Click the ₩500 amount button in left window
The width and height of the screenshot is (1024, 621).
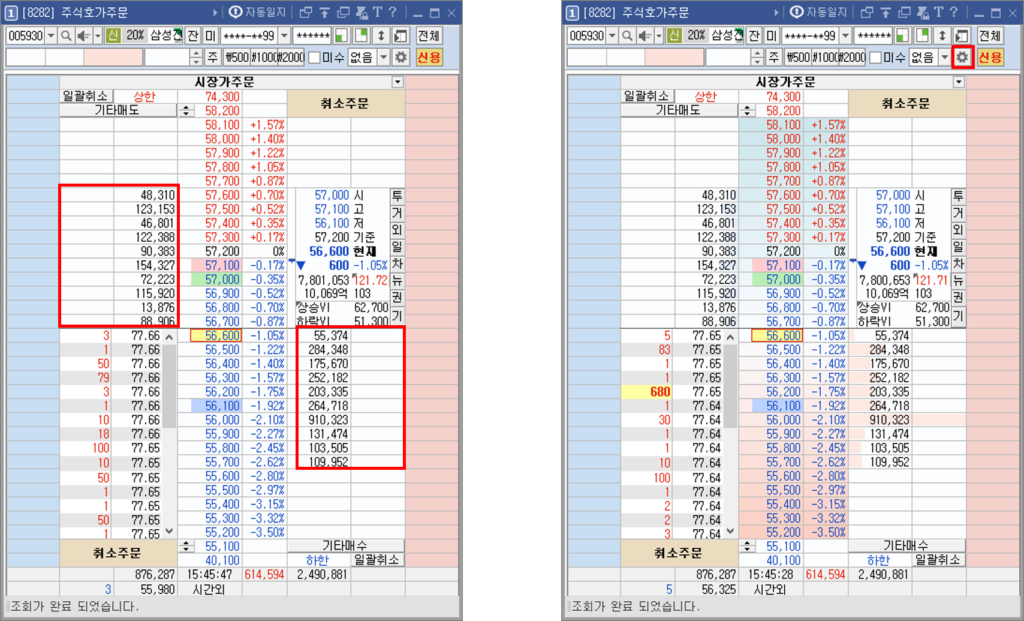pos(236,57)
